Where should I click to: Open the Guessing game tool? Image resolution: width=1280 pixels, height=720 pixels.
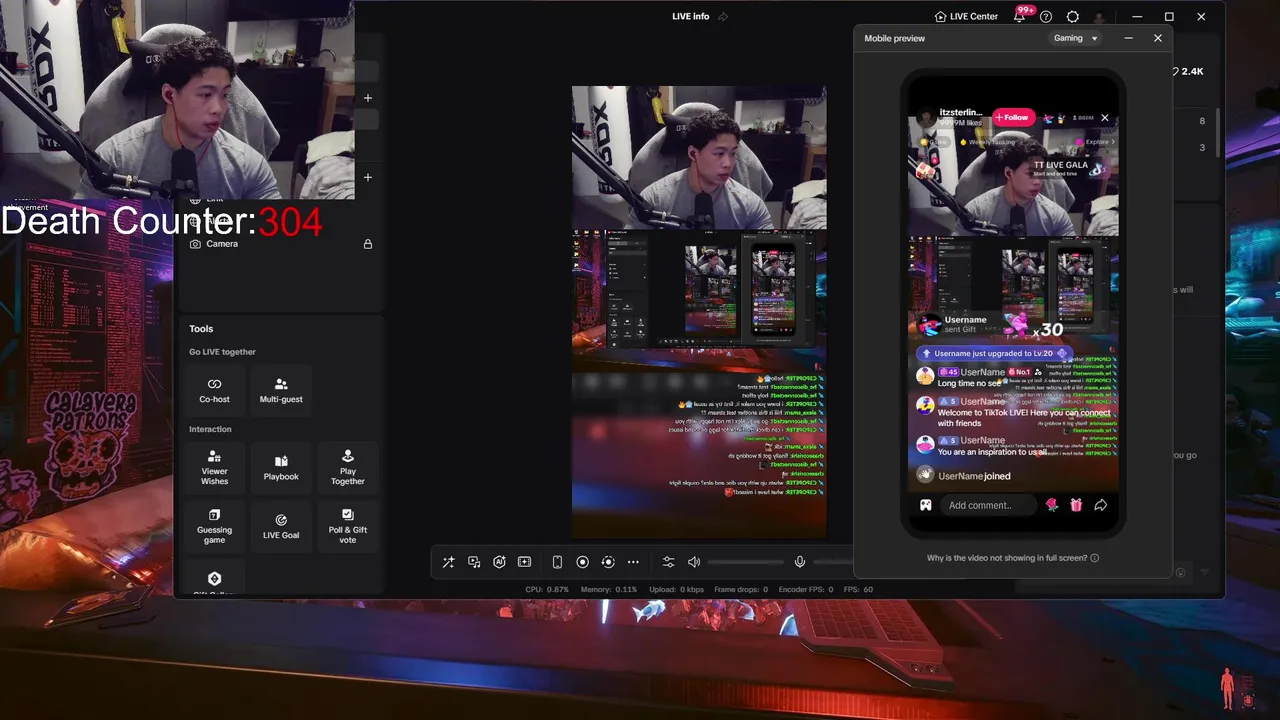point(214,526)
